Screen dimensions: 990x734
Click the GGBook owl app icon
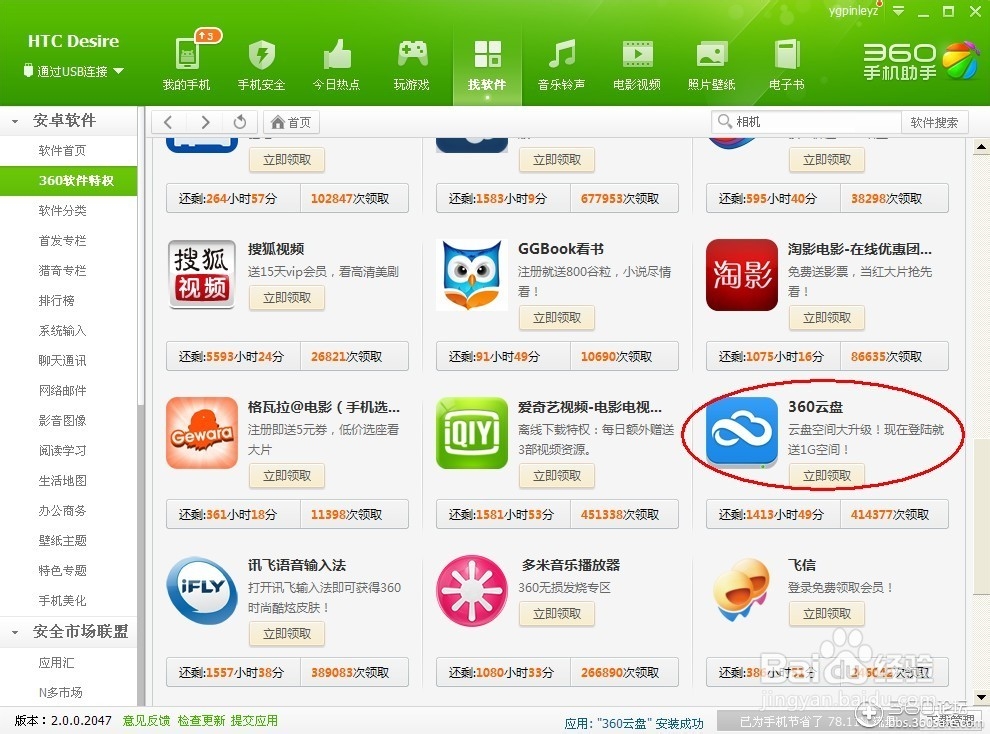pyautogui.click(x=472, y=274)
